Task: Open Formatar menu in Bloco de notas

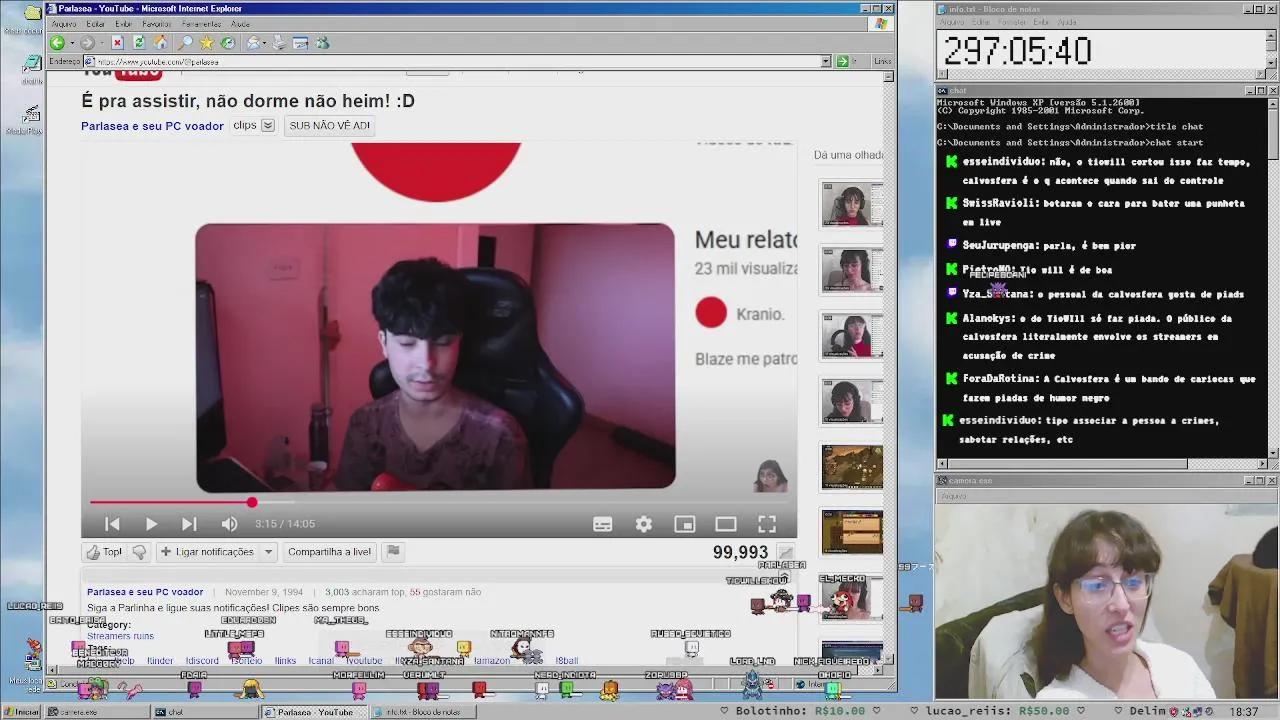Action: 1011,22
